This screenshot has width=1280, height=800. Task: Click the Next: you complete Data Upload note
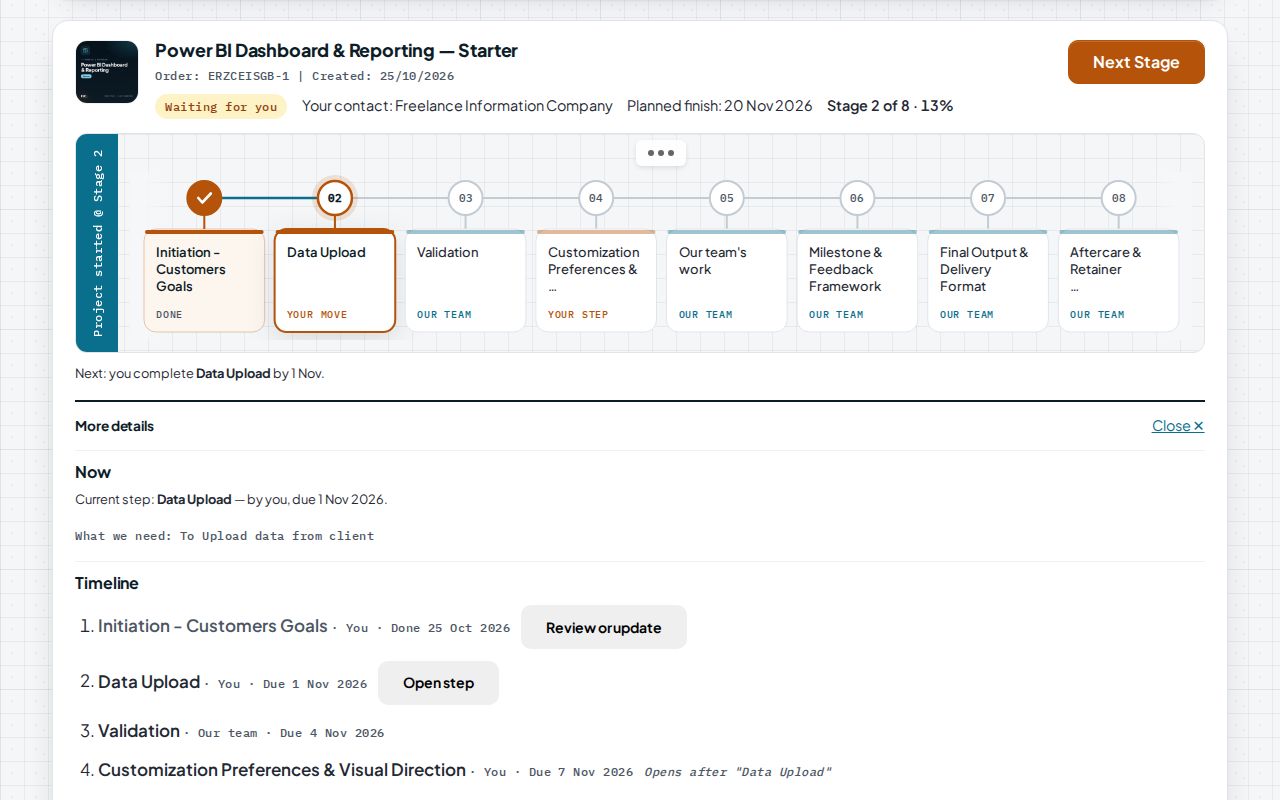click(200, 373)
